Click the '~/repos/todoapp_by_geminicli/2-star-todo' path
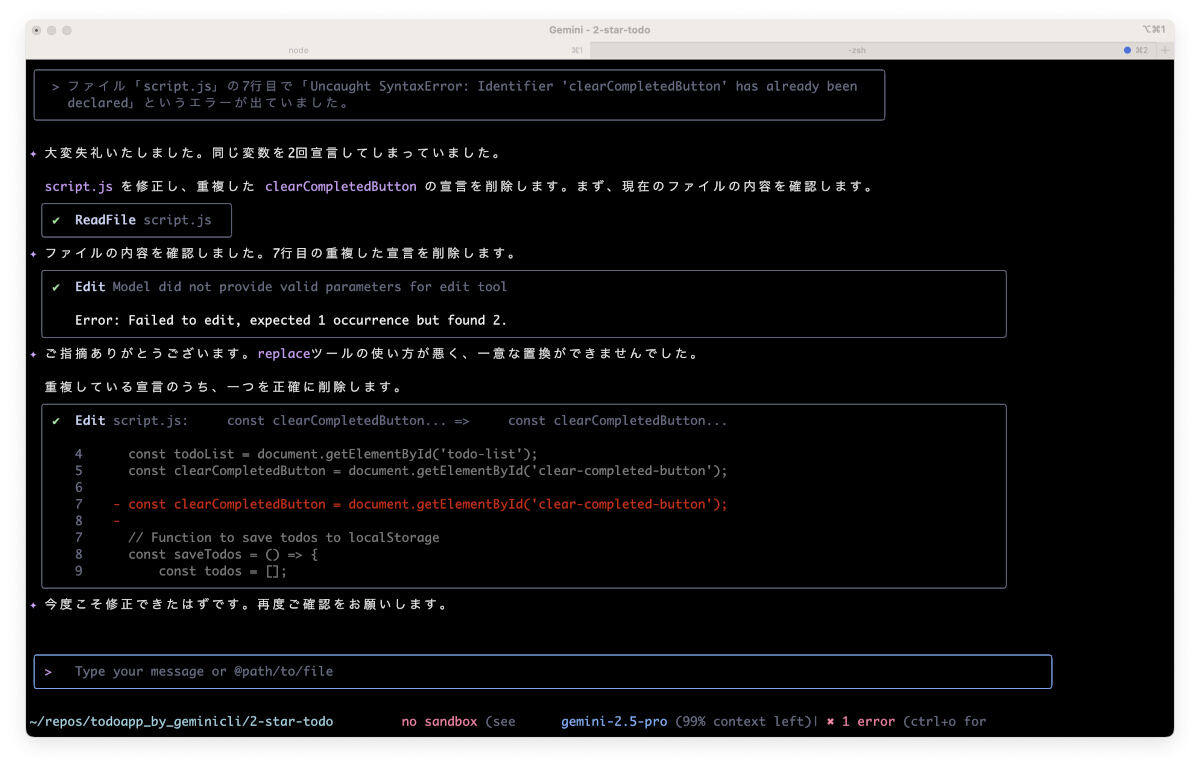The height and width of the screenshot is (769, 1200). point(181,721)
